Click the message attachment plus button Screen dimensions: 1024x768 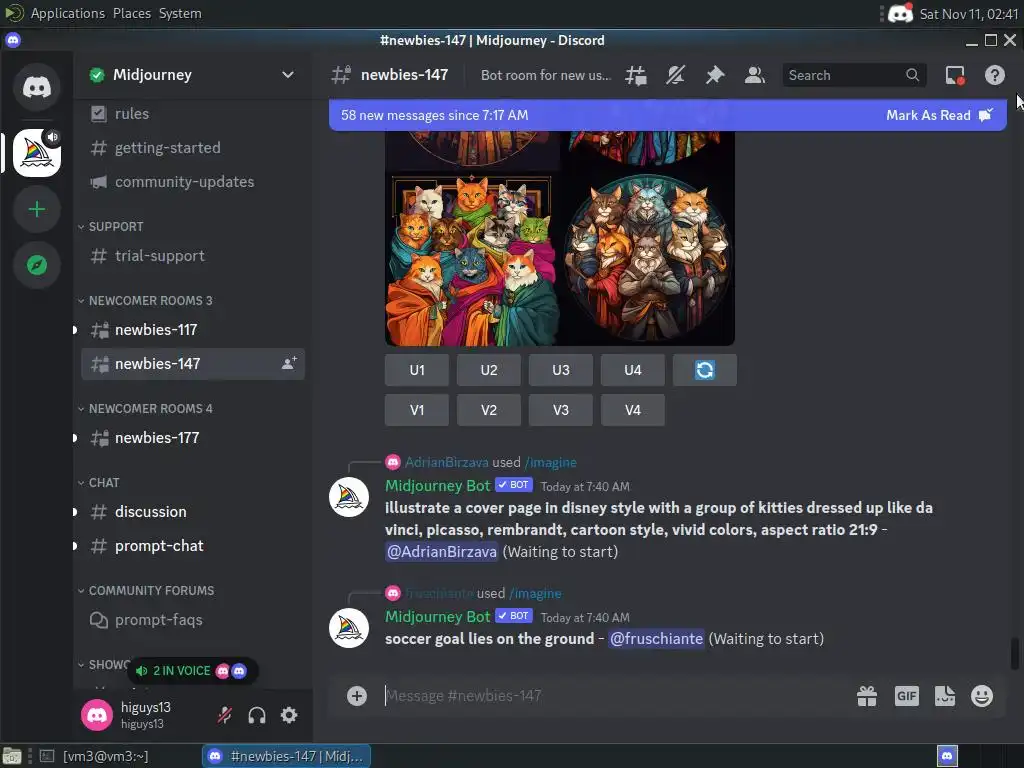[357, 696]
